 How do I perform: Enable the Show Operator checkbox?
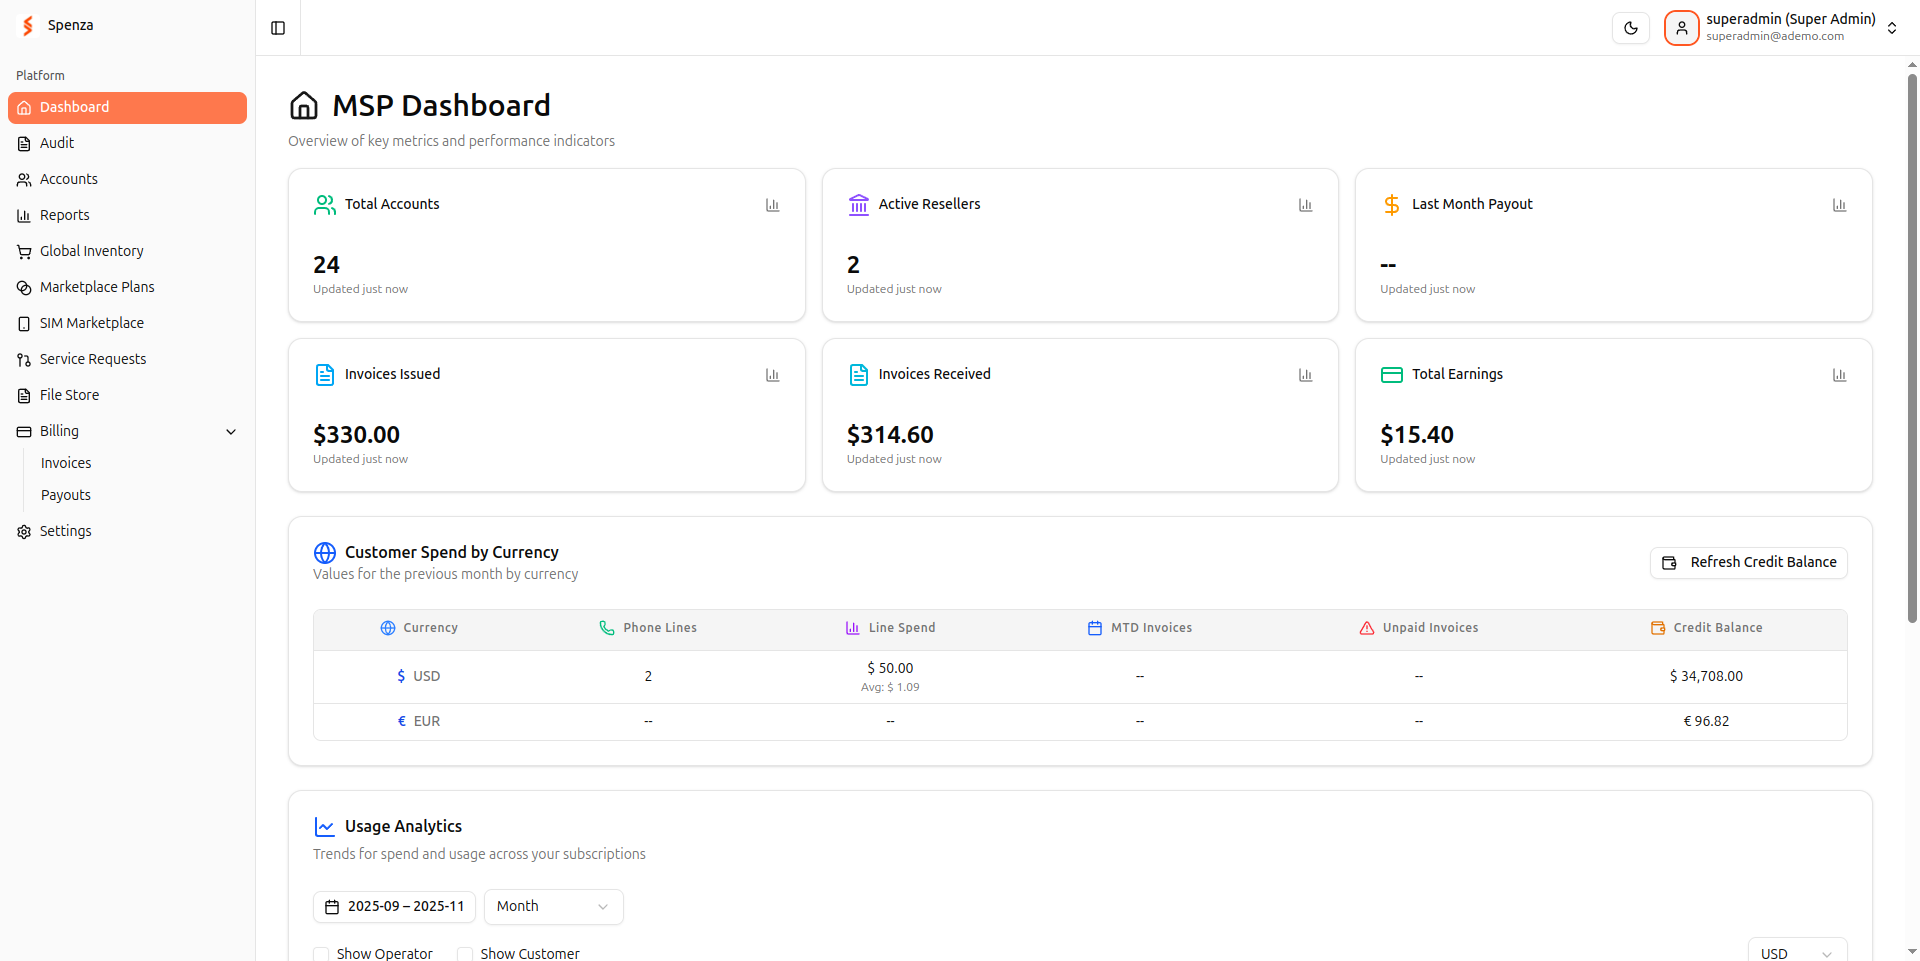click(x=321, y=954)
